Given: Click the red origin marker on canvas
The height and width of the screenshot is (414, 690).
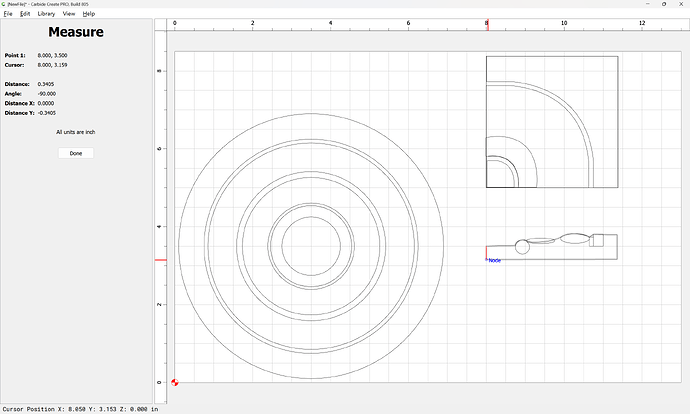Looking at the screenshot, I should [x=175, y=381].
